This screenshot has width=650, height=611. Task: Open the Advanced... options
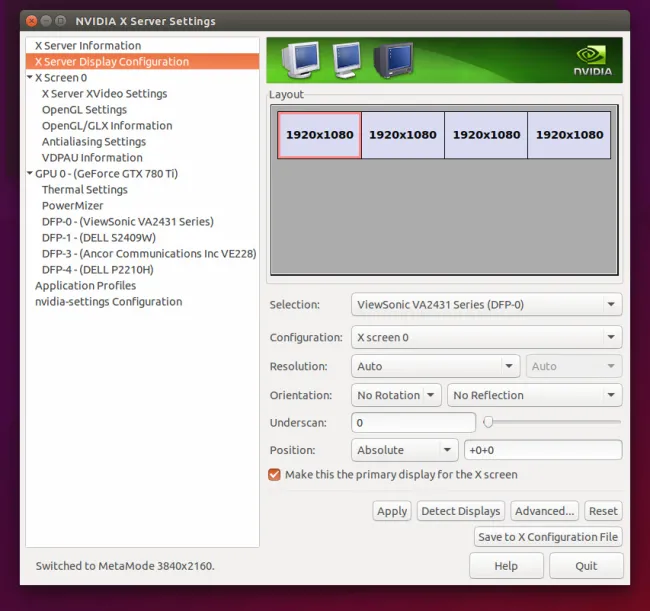click(x=544, y=511)
